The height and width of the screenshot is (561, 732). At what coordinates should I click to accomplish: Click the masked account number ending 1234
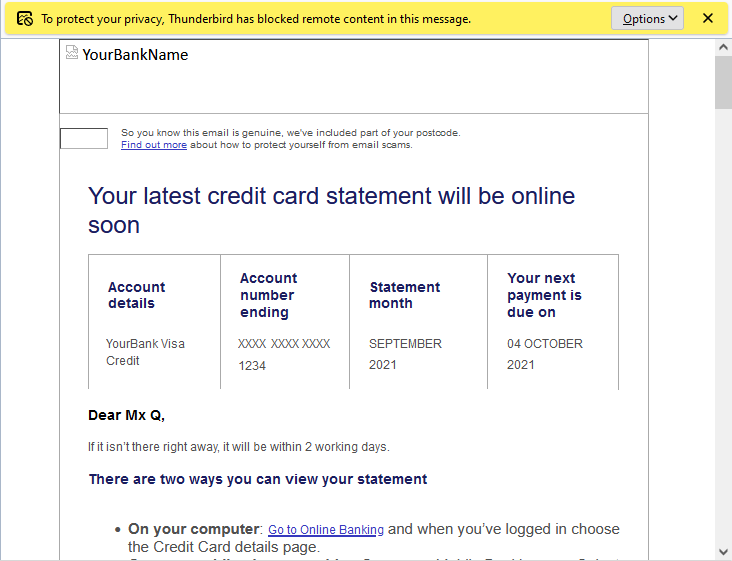284,354
